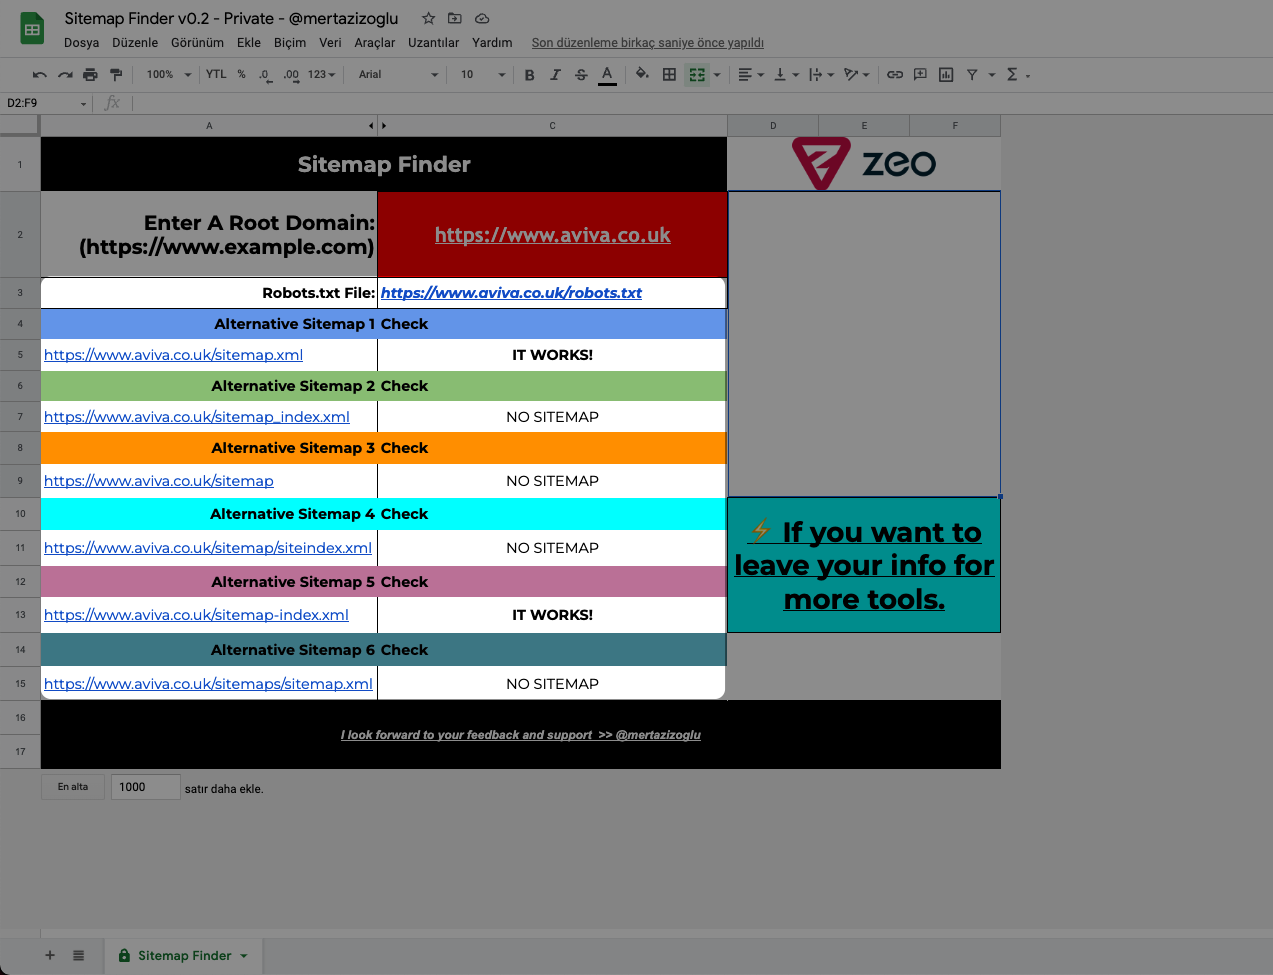Open the Yardım menu

(492, 43)
